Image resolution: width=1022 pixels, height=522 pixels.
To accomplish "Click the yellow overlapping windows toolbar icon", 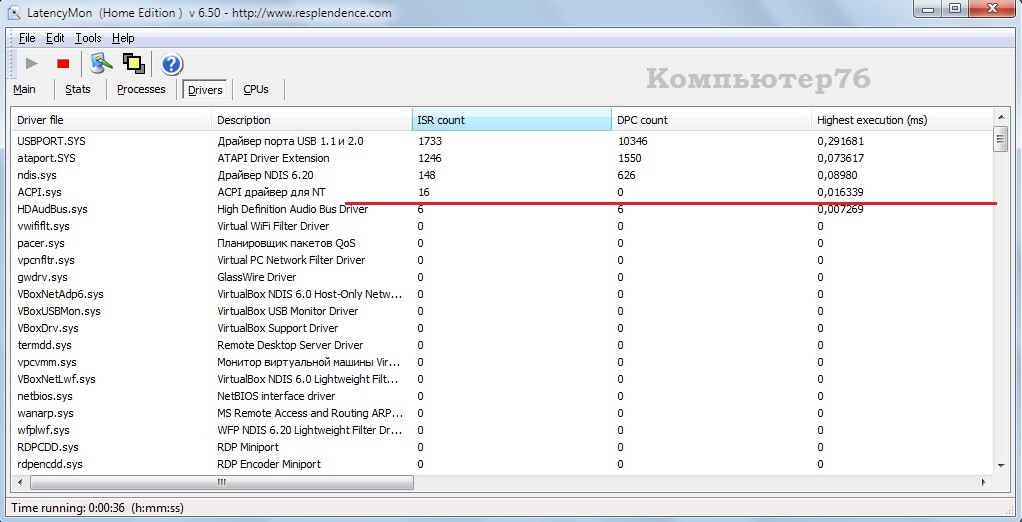I will (133, 63).
